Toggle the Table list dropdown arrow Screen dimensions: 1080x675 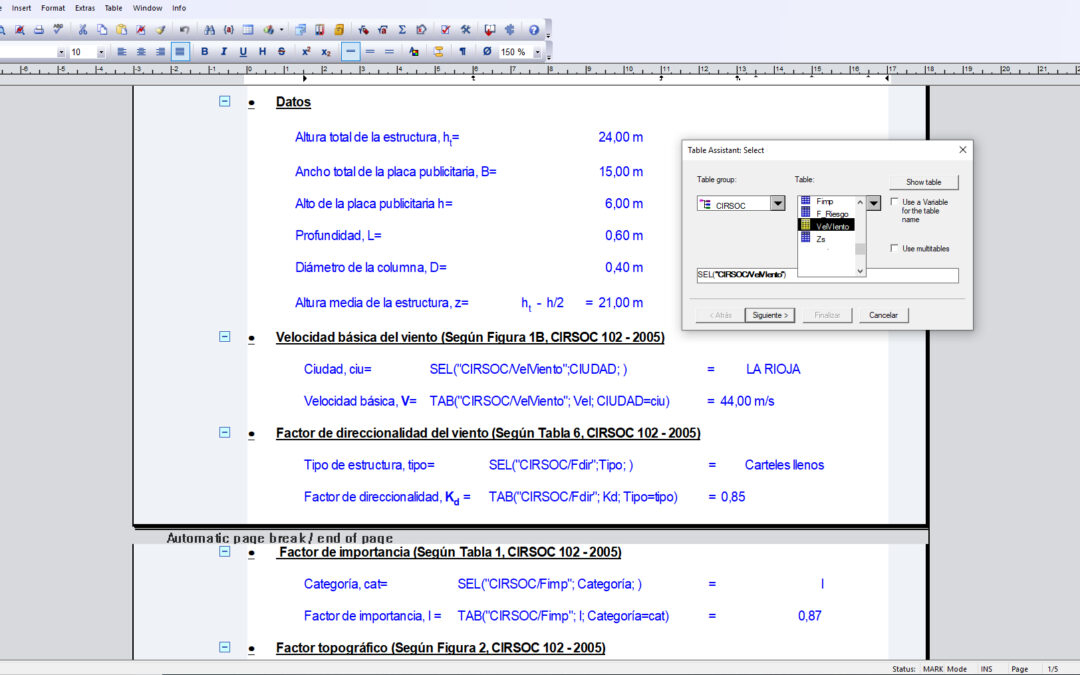(x=873, y=203)
